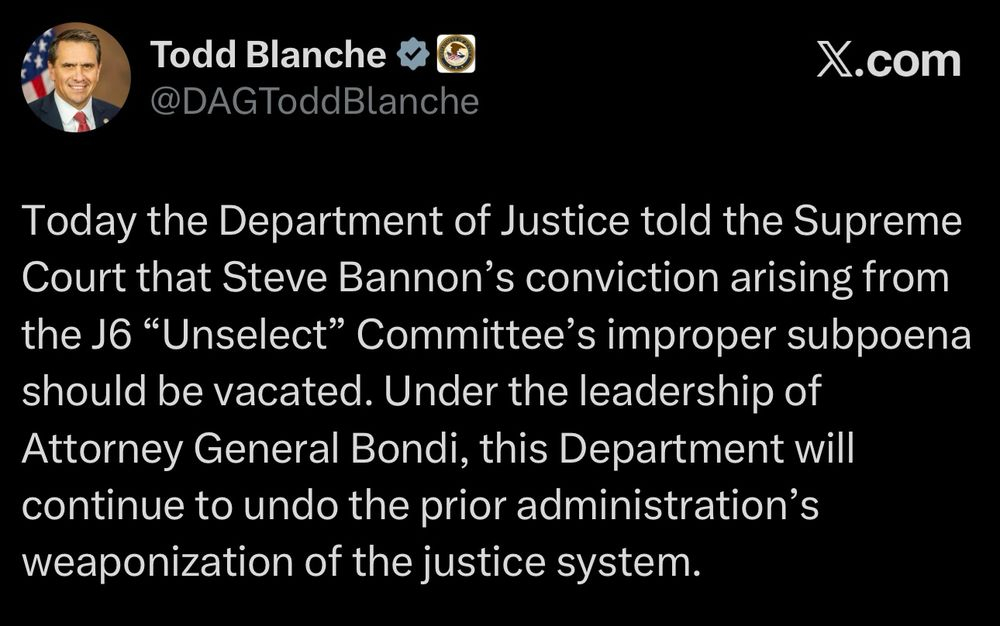
Task: Click the Justice Department seal badge
Action: coord(457,56)
